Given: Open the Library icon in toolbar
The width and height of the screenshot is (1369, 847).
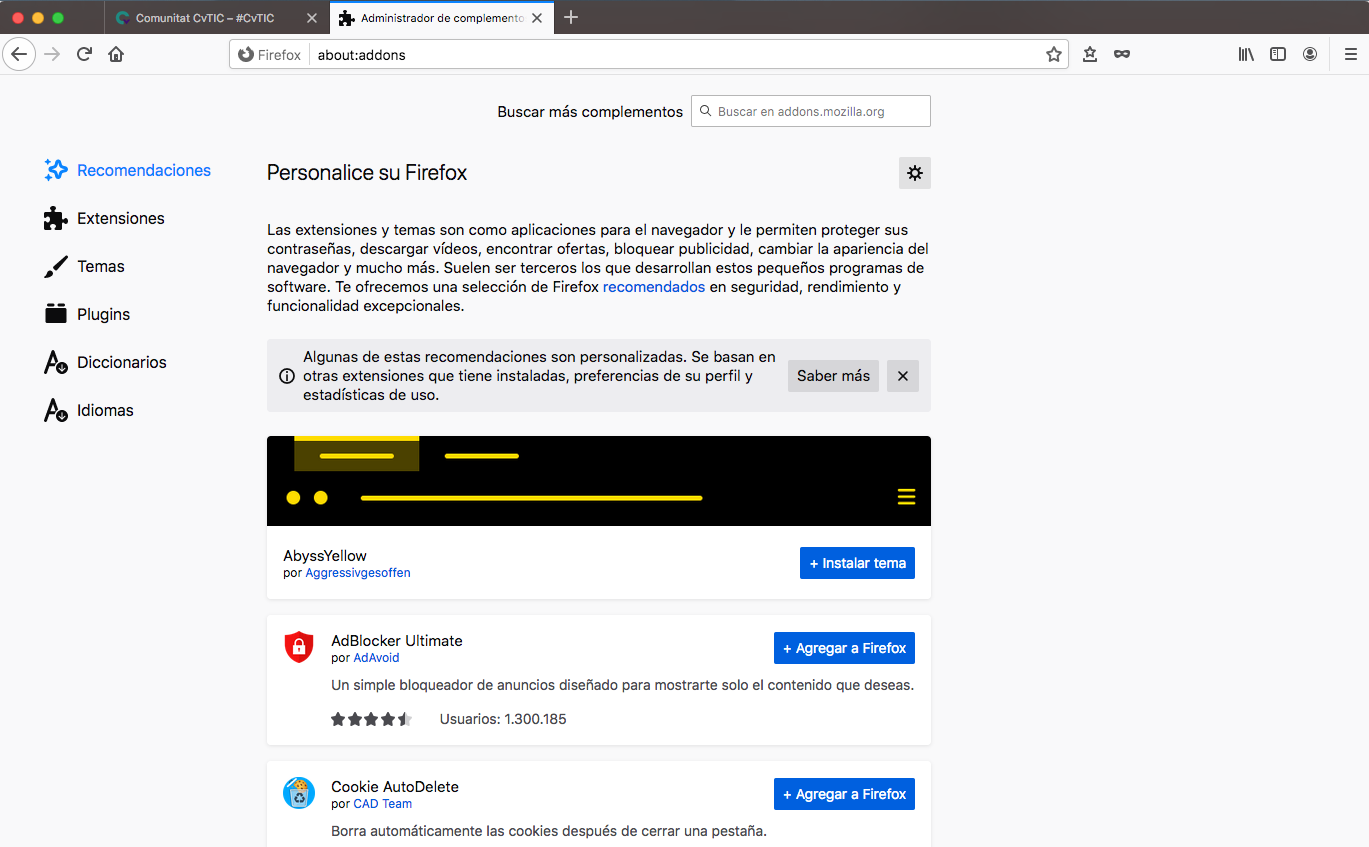Looking at the screenshot, I should pyautogui.click(x=1246, y=55).
